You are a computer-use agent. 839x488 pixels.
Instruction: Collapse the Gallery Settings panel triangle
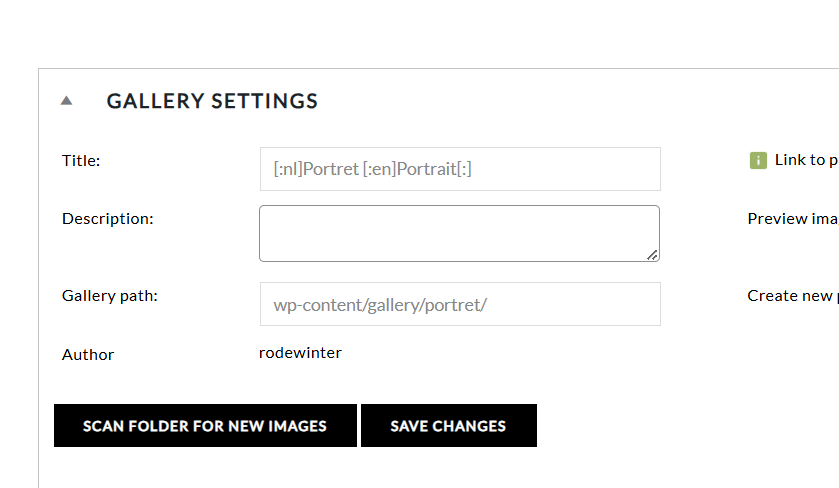[x=66, y=101]
